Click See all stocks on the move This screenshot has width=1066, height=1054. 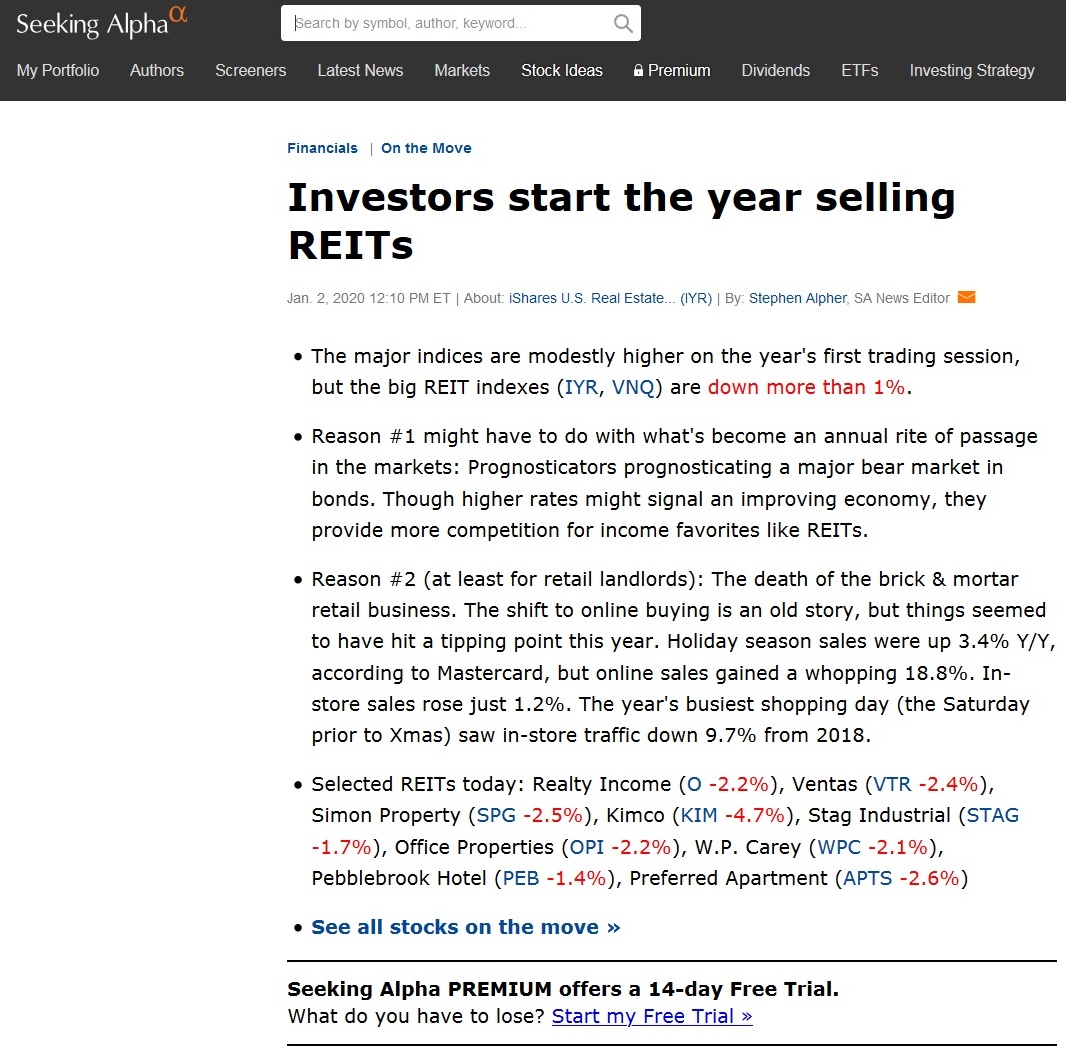click(x=465, y=927)
